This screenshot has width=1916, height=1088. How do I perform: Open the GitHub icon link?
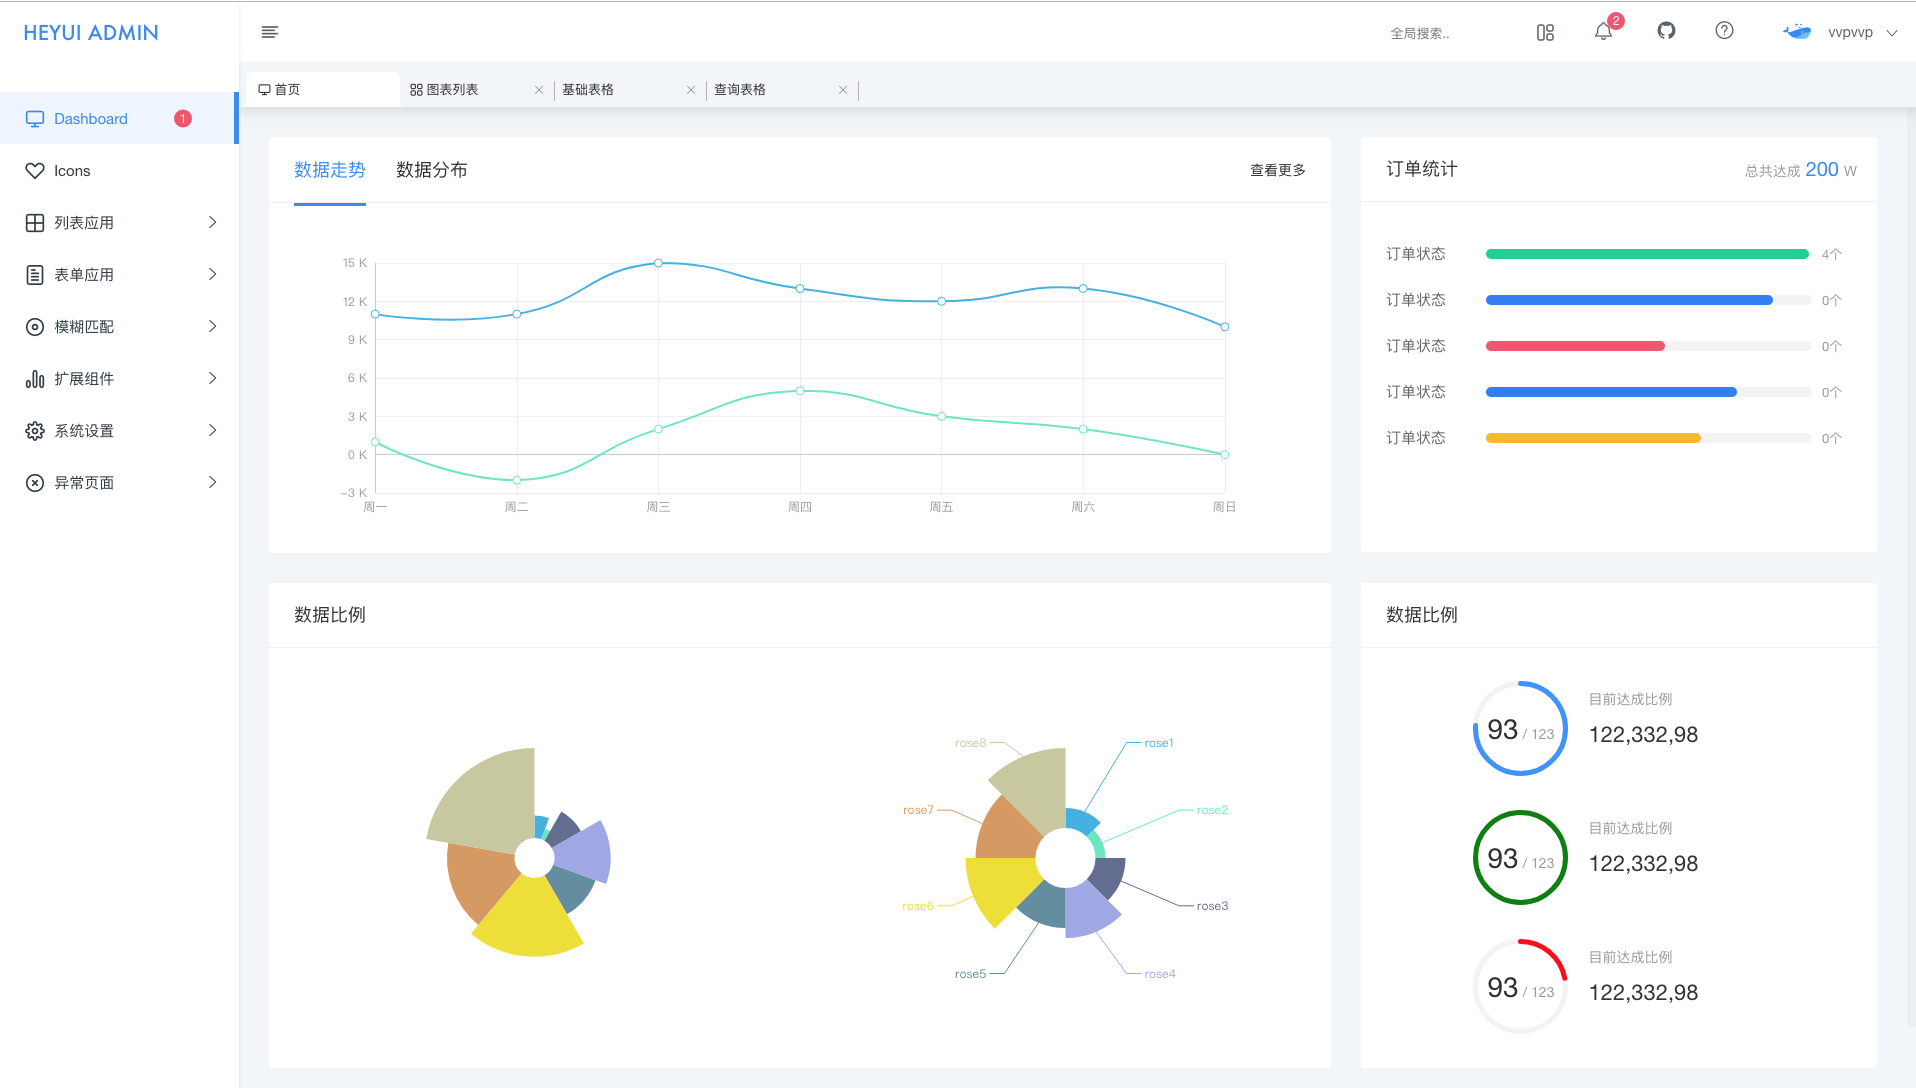click(x=1666, y=31)
